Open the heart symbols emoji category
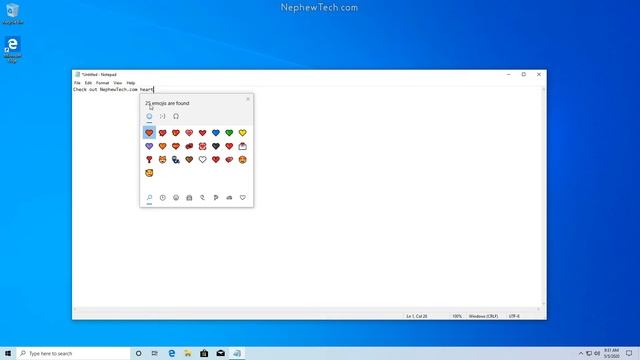Screen dimensions: 640x360 [x=242, y=198]
